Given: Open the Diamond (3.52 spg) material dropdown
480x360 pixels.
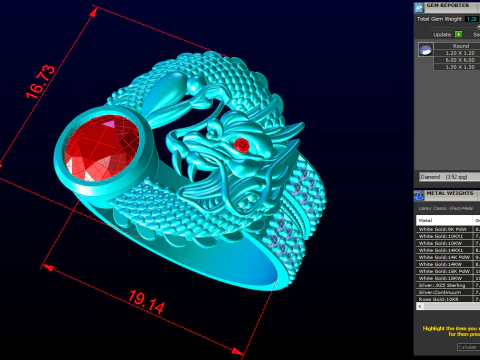Looking at the screenshot, I should coord(449,177).
